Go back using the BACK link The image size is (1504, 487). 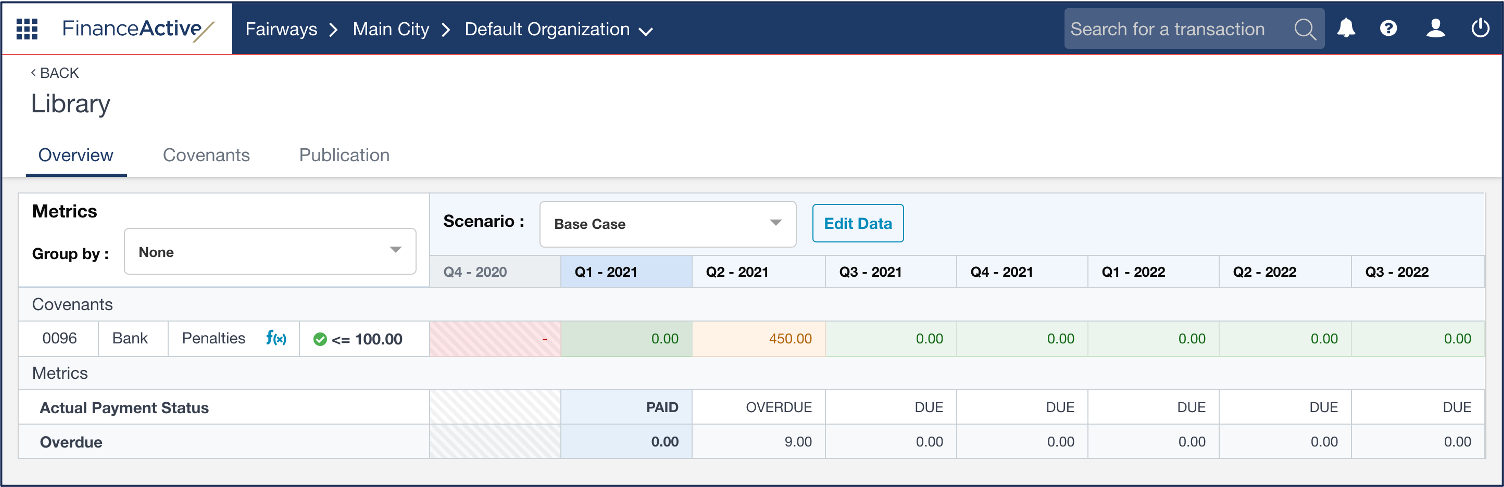55,73
